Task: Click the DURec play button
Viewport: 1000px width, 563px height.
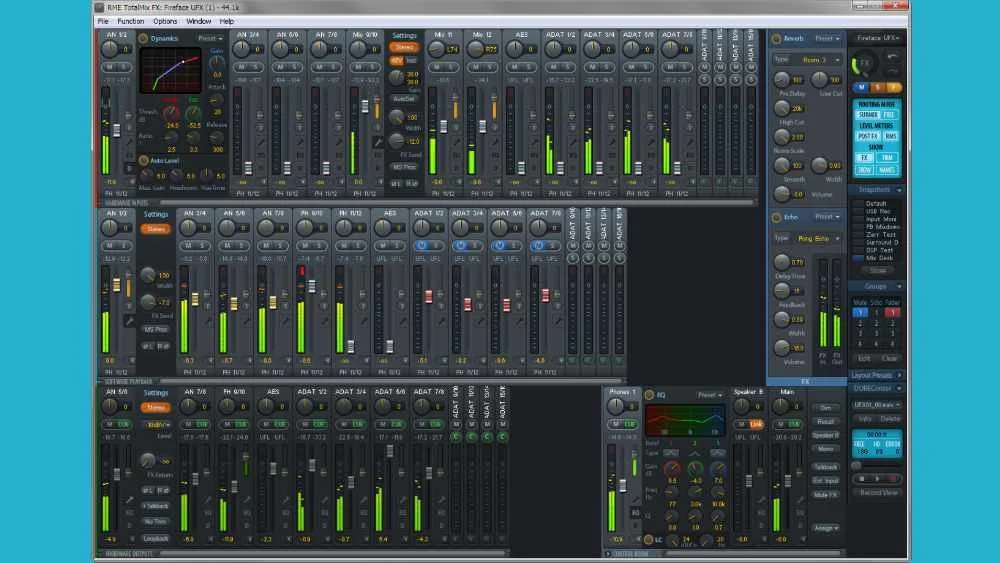Action: [878, 478]
